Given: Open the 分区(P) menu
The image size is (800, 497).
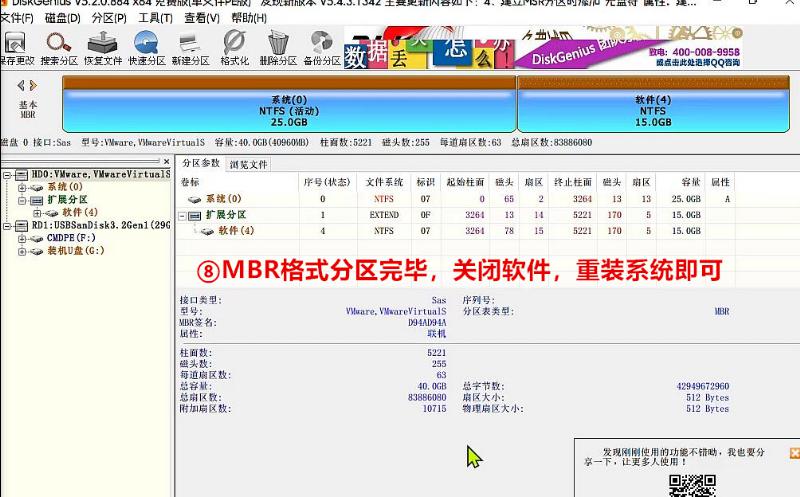Looking at the screenshot, I should tap(108, 18).
